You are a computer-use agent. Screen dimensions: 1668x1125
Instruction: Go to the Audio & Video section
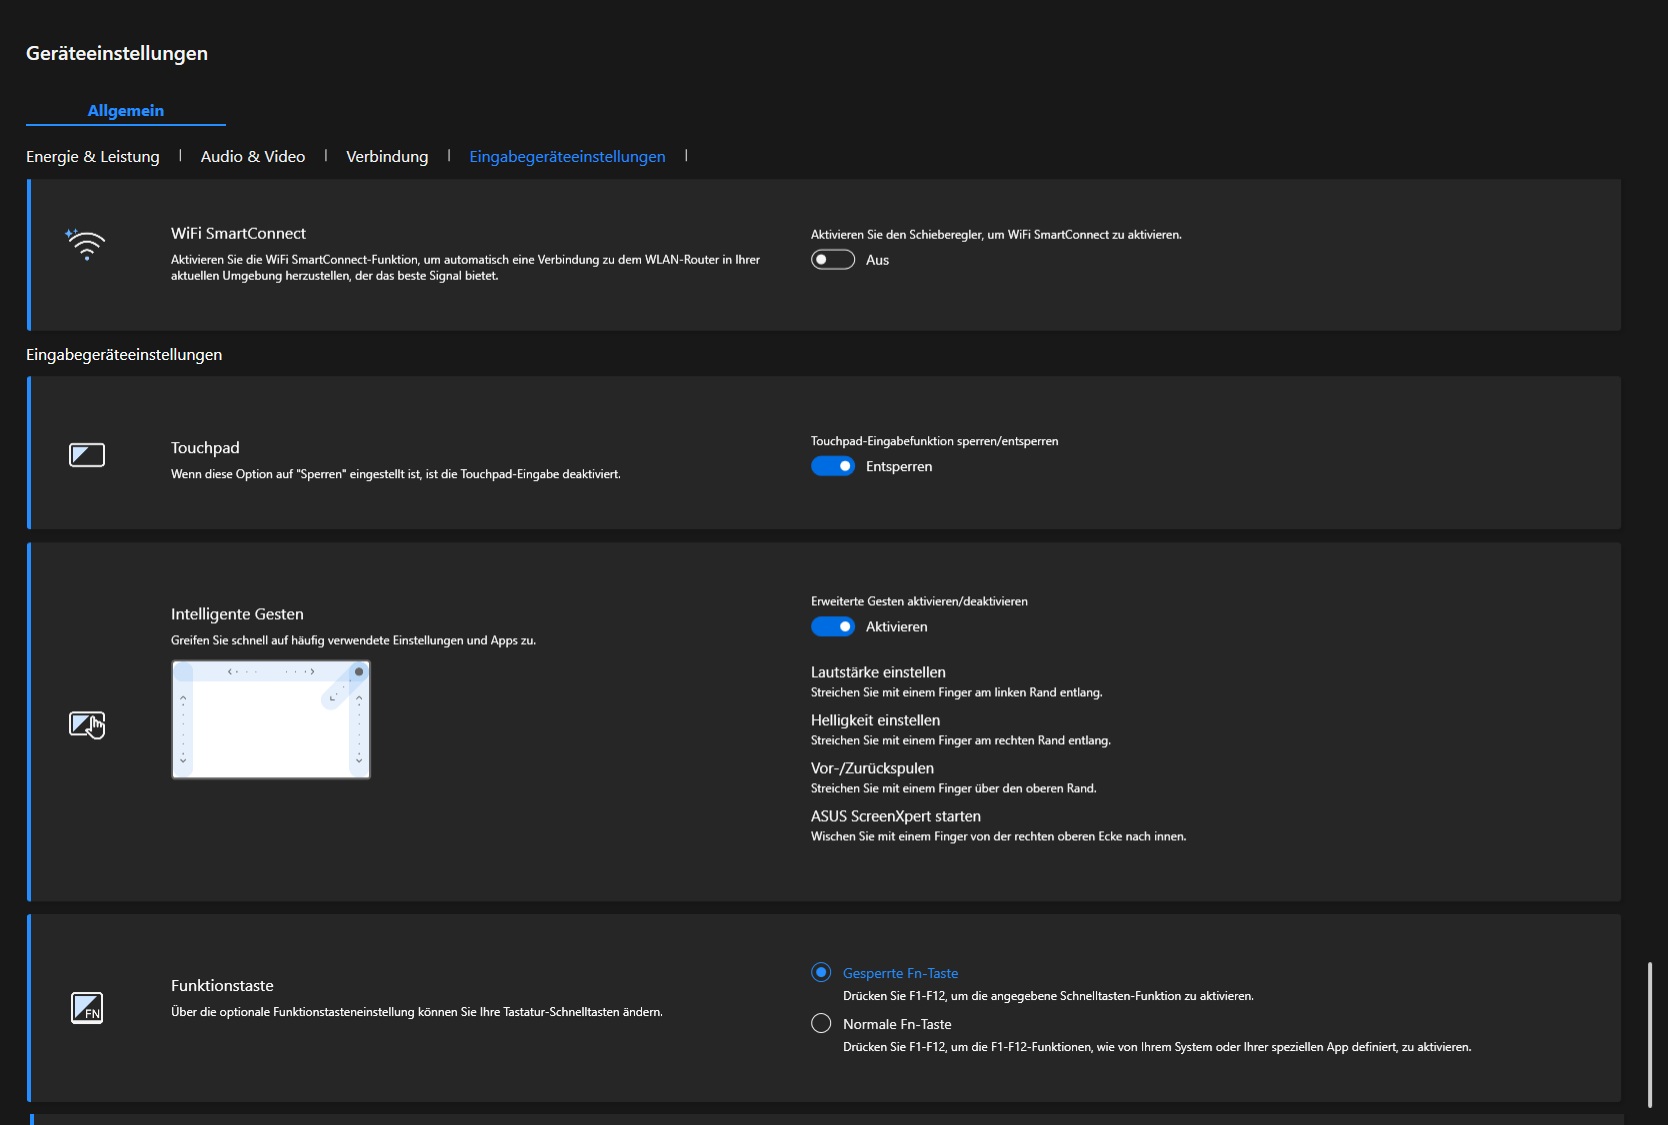click(253, 157)
